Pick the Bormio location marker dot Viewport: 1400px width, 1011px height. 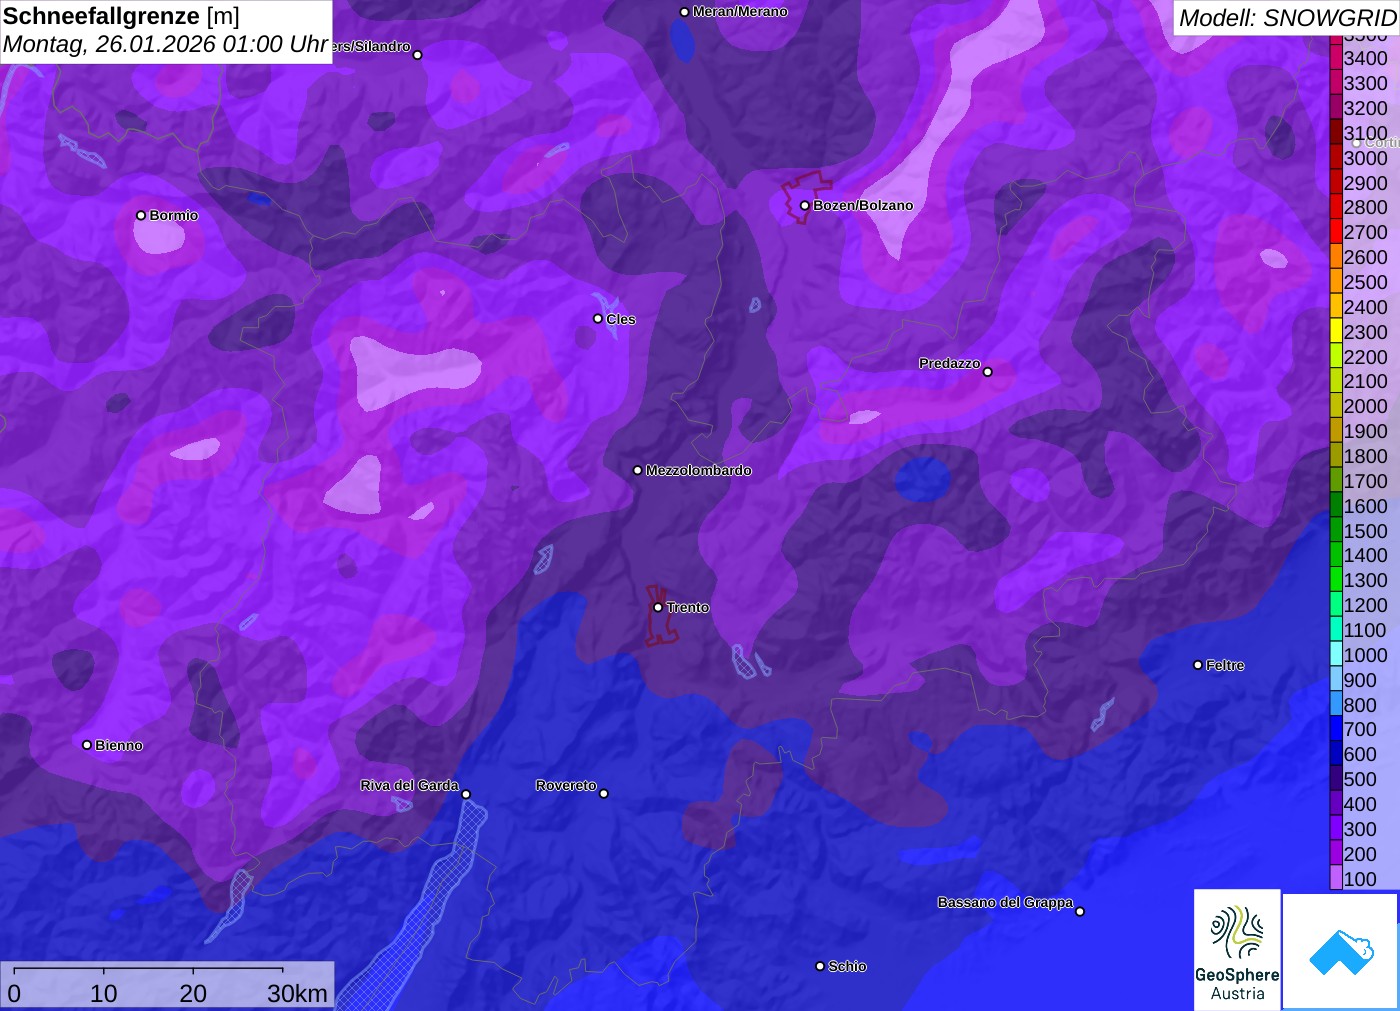pos(141,215)
